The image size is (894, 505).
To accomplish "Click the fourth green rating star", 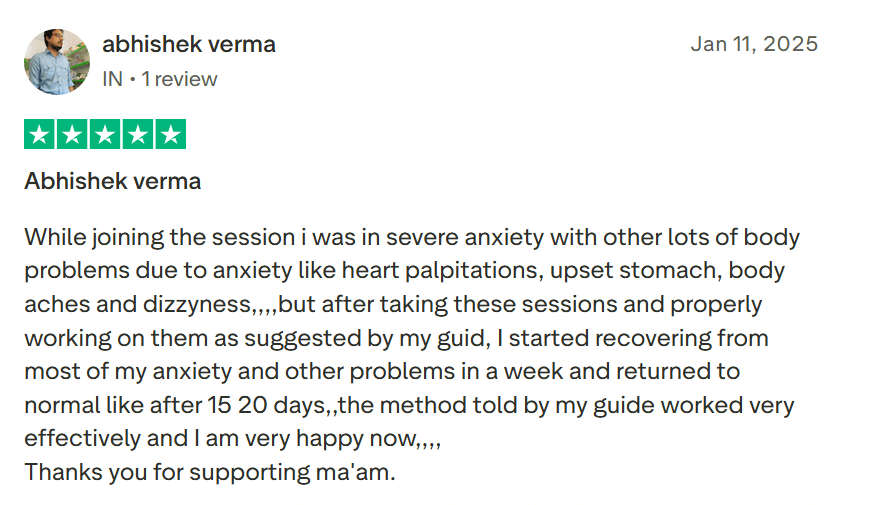I will (138, 134).
